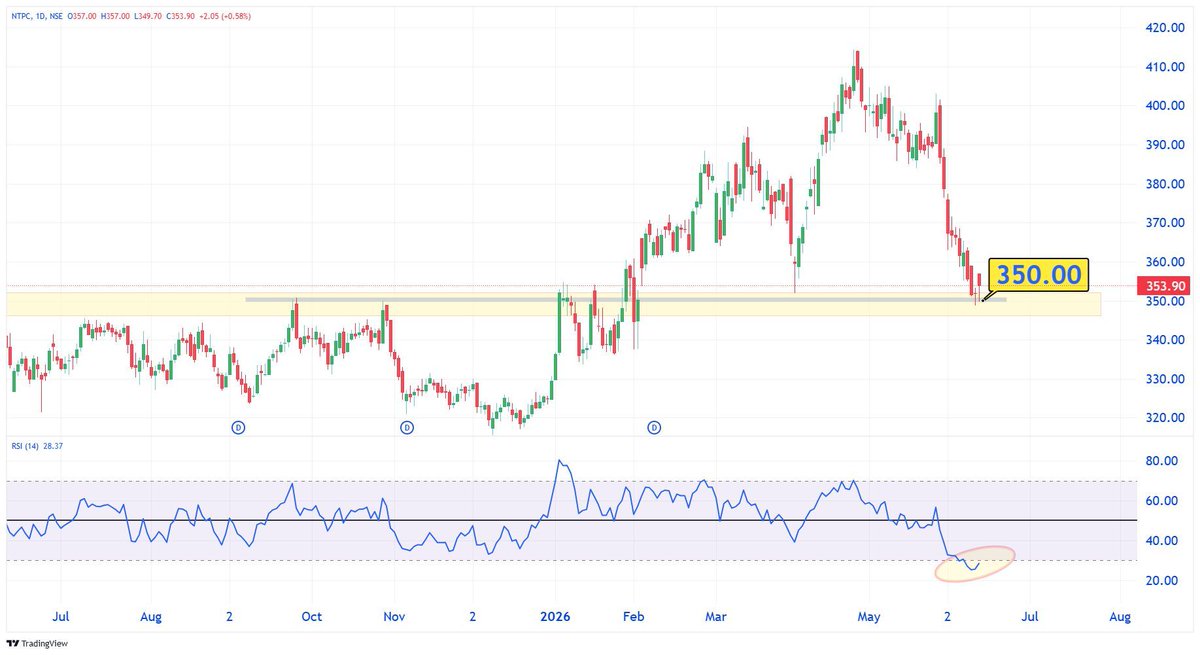Screen dimensions: 1200x655
Task: Open the dividend marker above the Feb label
Action: [655, 428]
